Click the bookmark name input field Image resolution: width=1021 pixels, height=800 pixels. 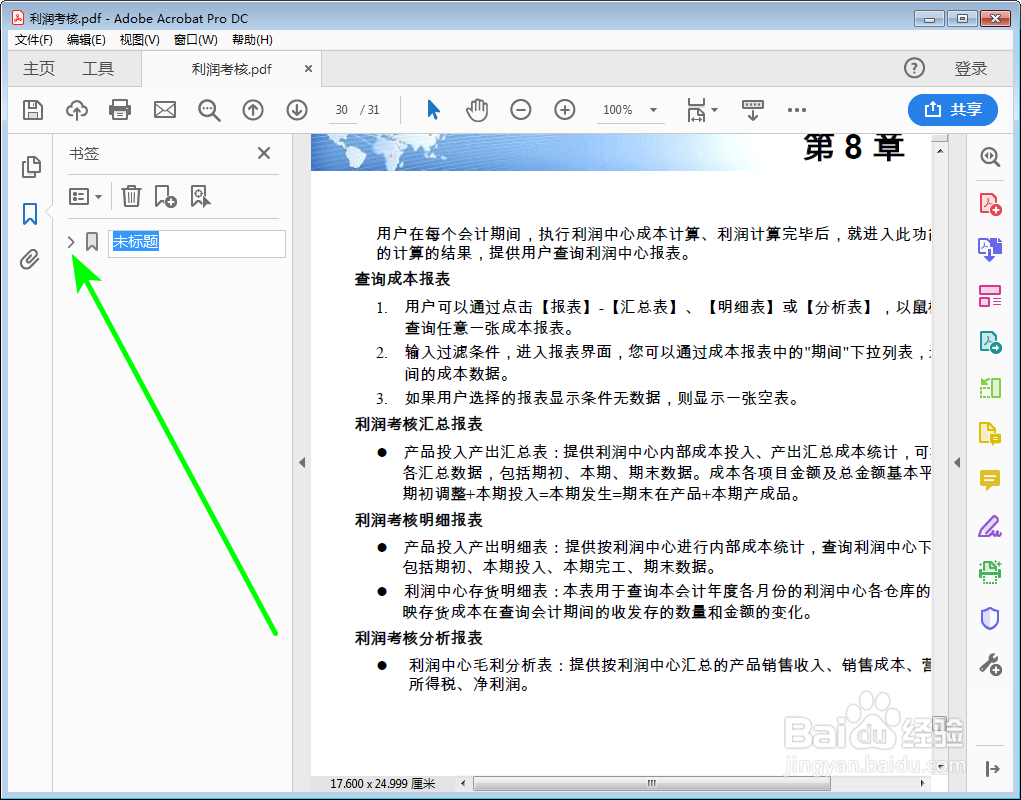pyautogui.click(x=196, y=243)
